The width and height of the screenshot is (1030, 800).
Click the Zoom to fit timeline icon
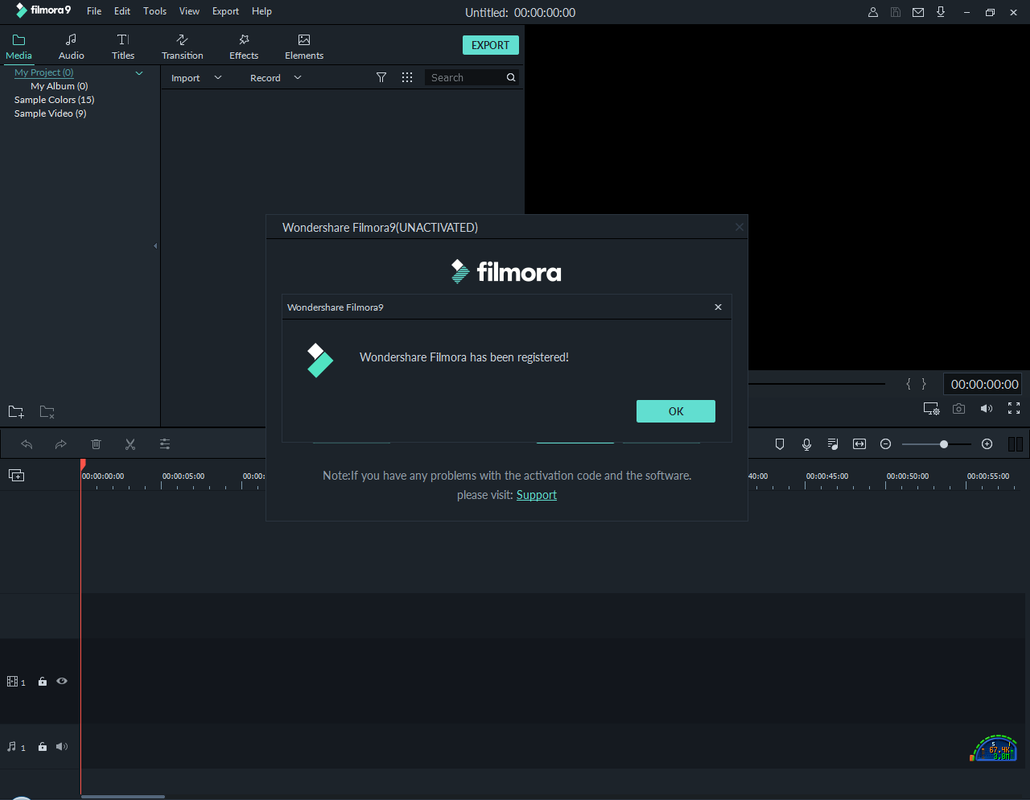point(859,444)
